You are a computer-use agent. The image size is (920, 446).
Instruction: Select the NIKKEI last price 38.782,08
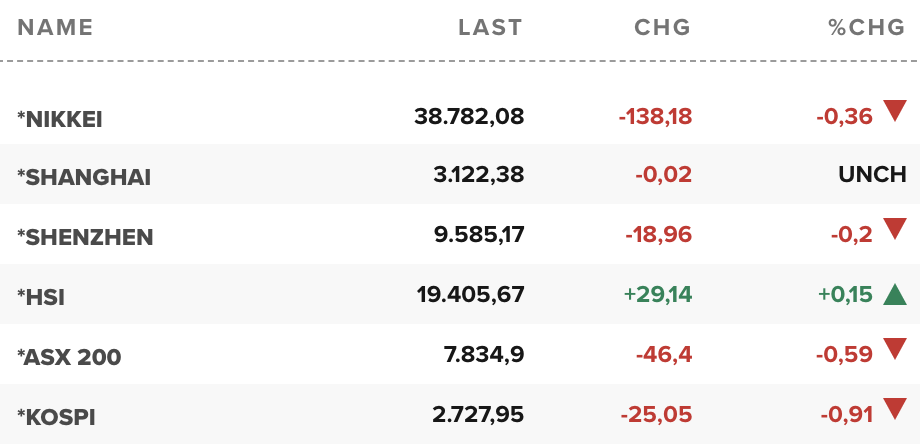(x=469, y=116)
